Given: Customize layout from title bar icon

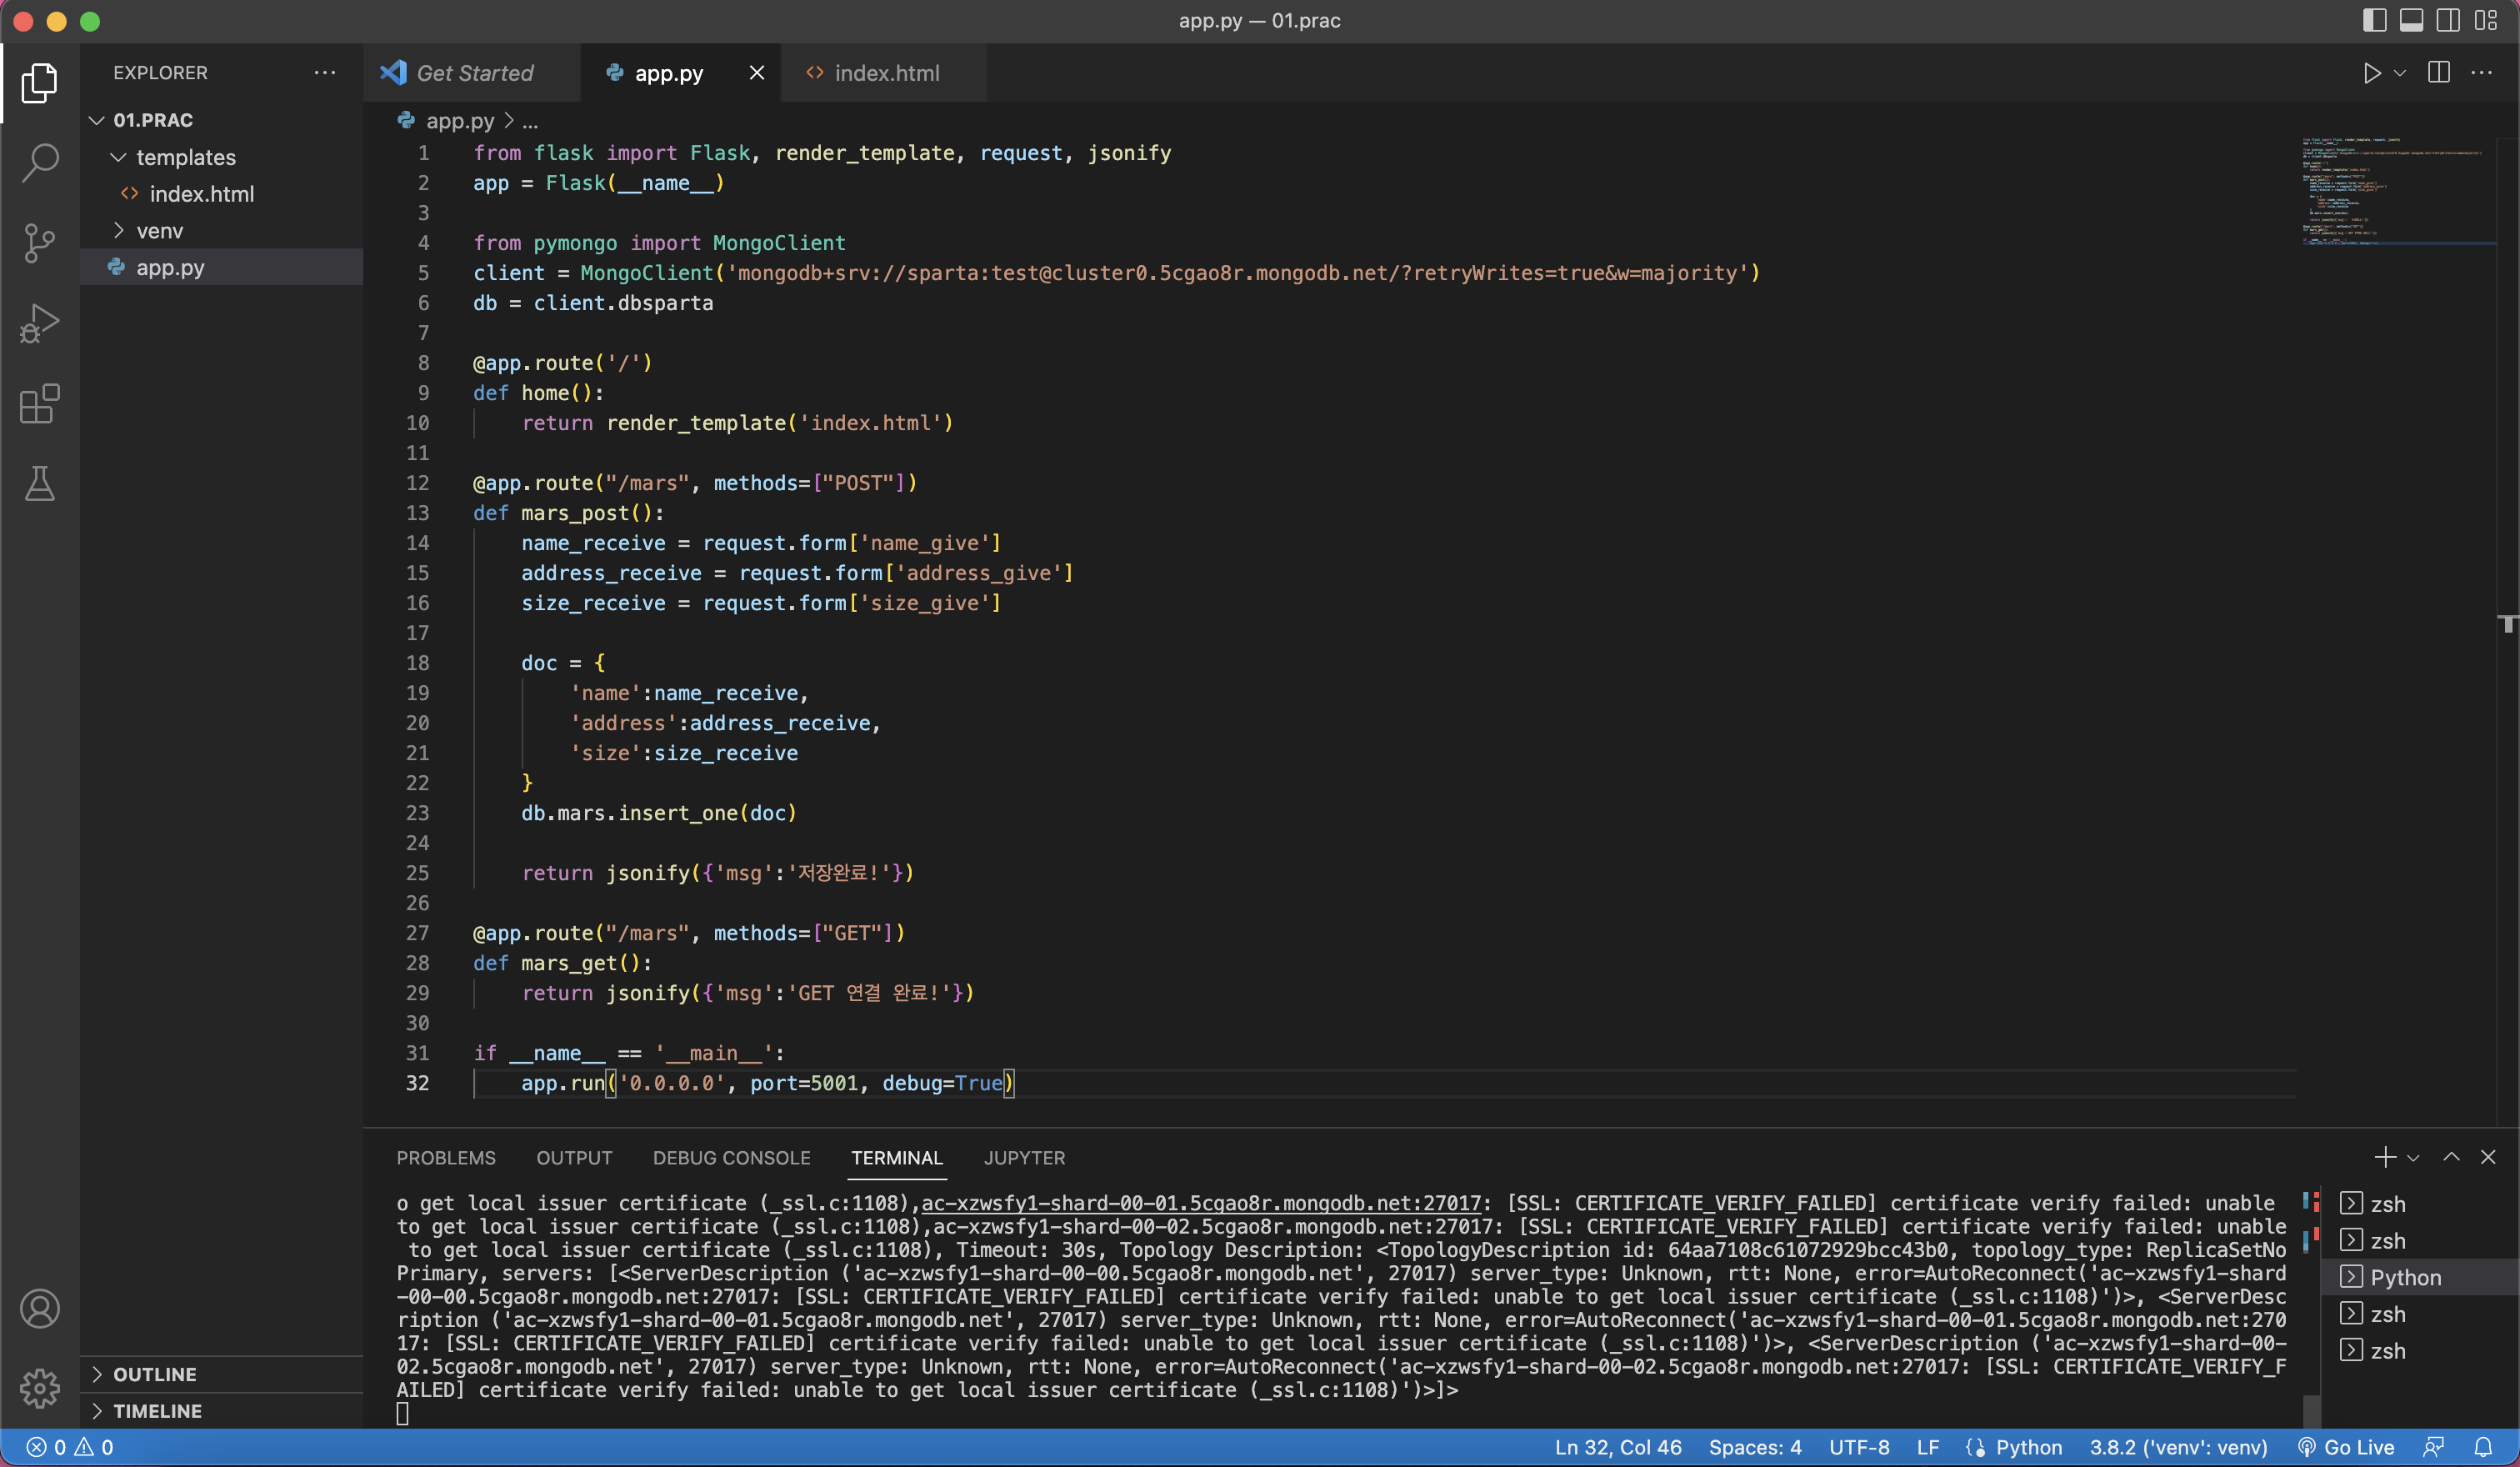Looking at the screenshot, I should (x=2486, y=20).
